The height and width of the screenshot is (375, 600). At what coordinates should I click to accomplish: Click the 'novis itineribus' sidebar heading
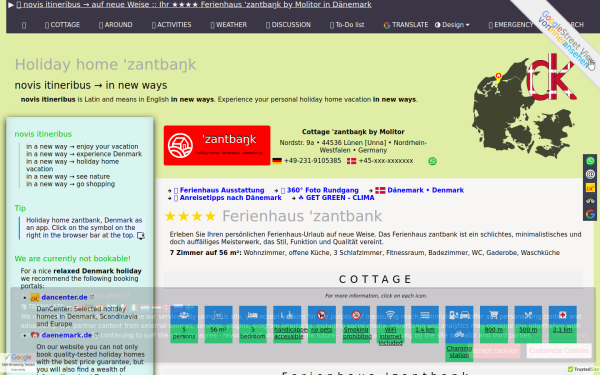click(x=43, y=134)
